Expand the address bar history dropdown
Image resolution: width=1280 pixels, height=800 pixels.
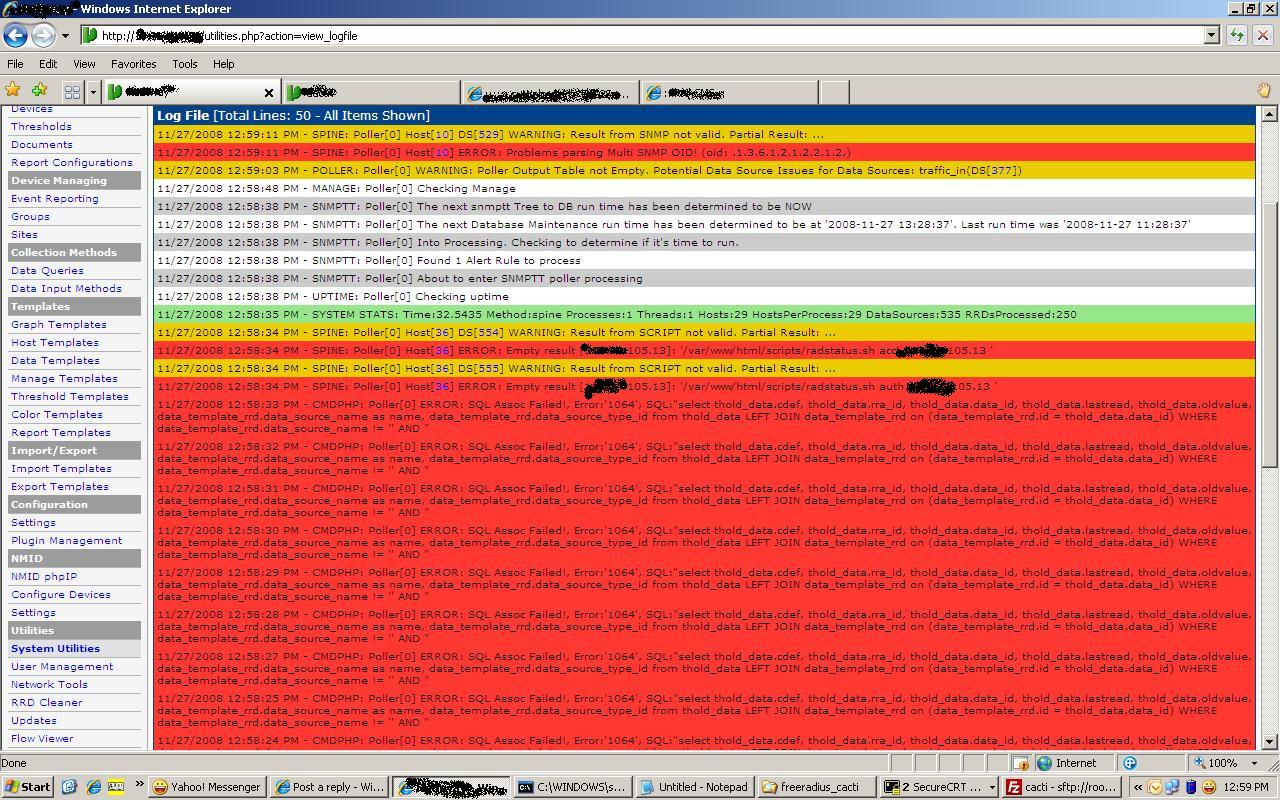click(x=1211, y=35)
